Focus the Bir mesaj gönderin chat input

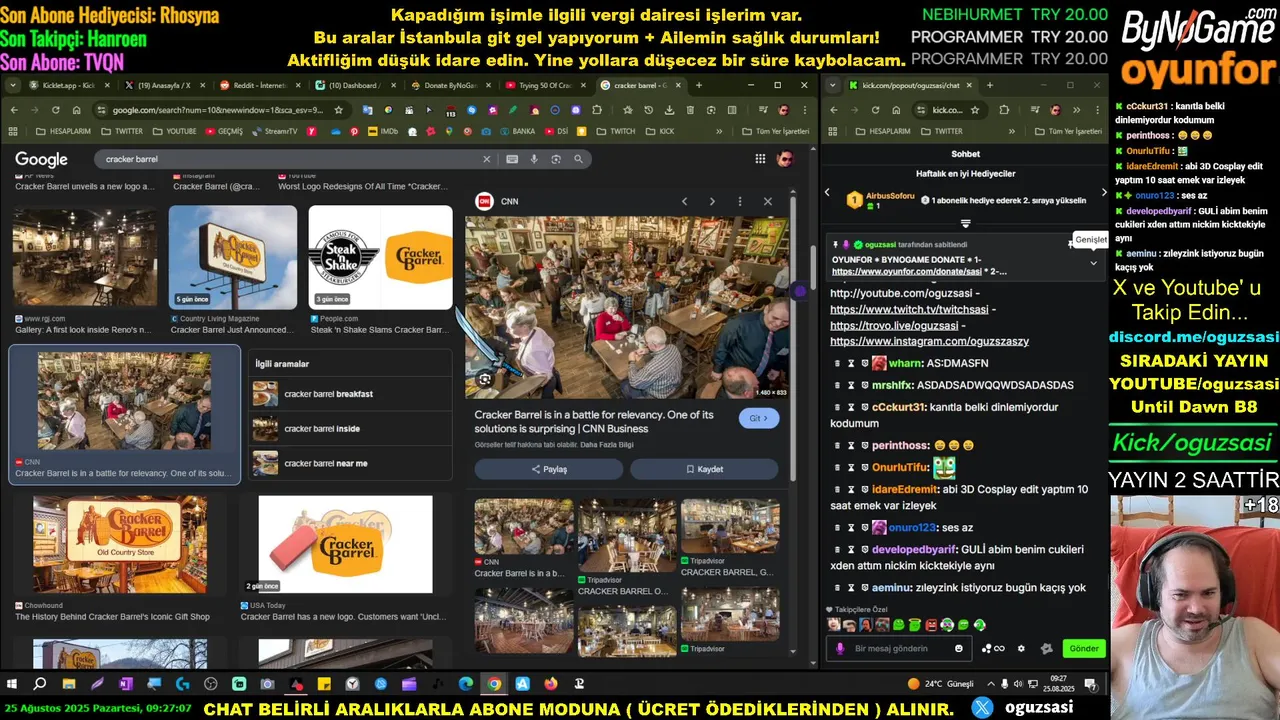pyautogui.click(x=900, y=648)
